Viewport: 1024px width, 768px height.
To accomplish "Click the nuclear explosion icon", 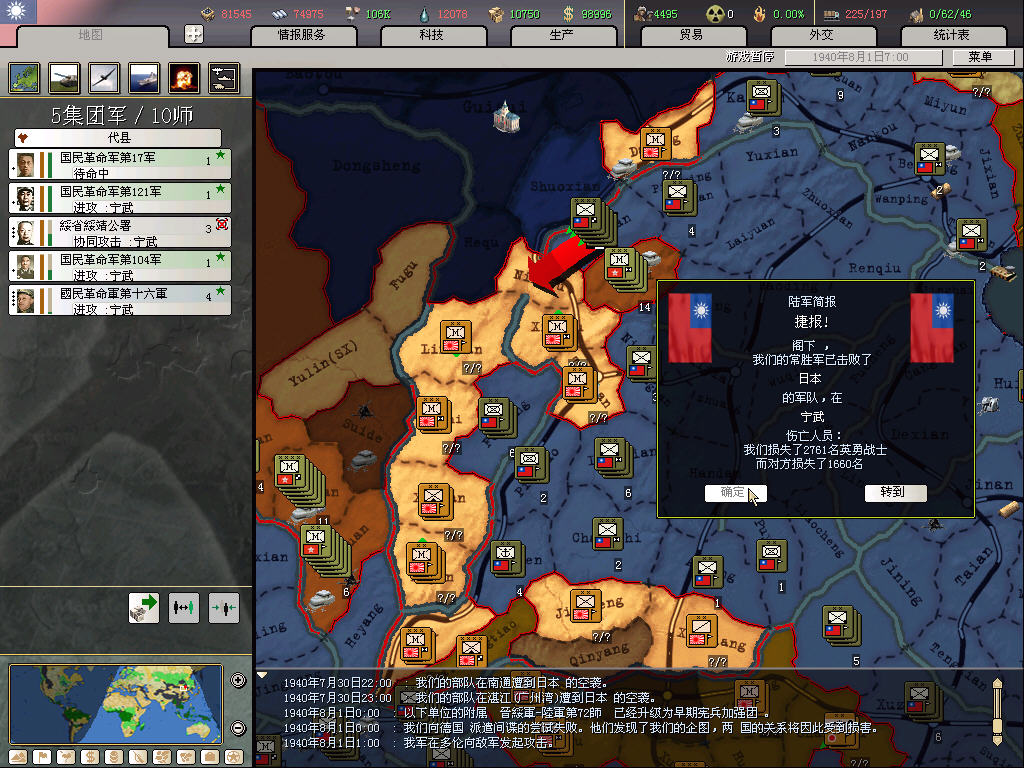I will click(184, 78).
